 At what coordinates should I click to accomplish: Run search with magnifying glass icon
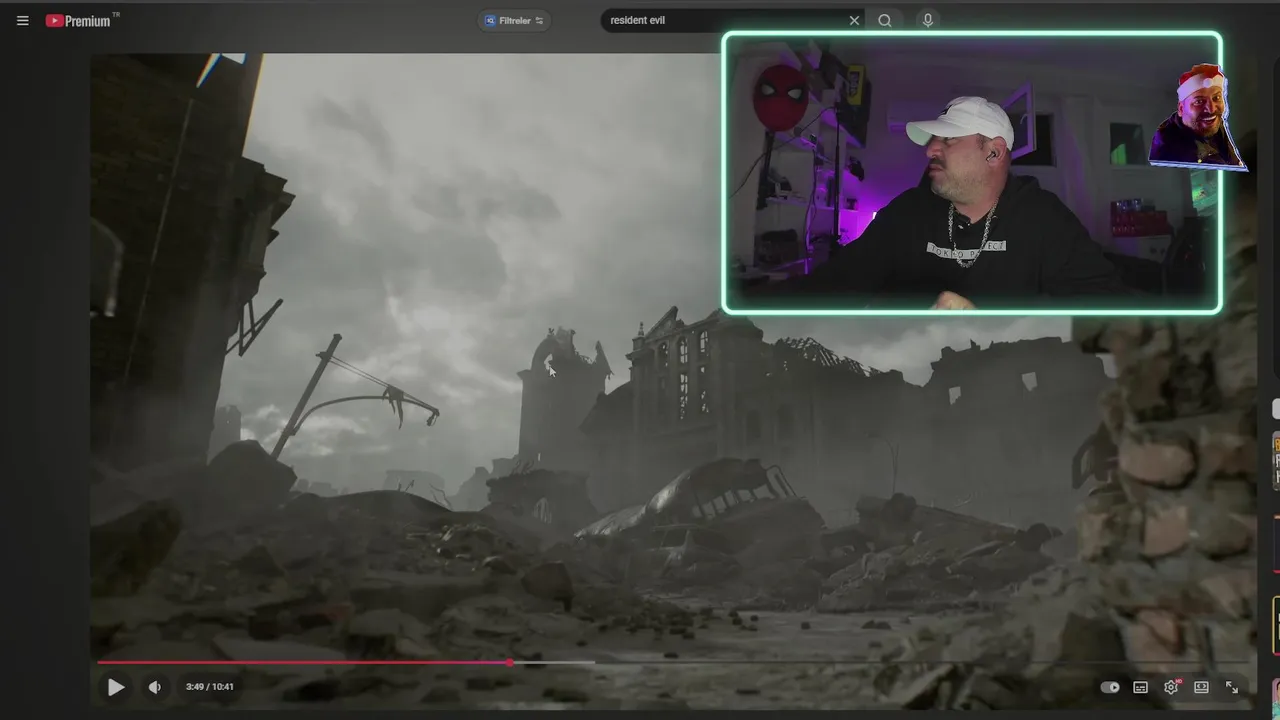(885, 20)
